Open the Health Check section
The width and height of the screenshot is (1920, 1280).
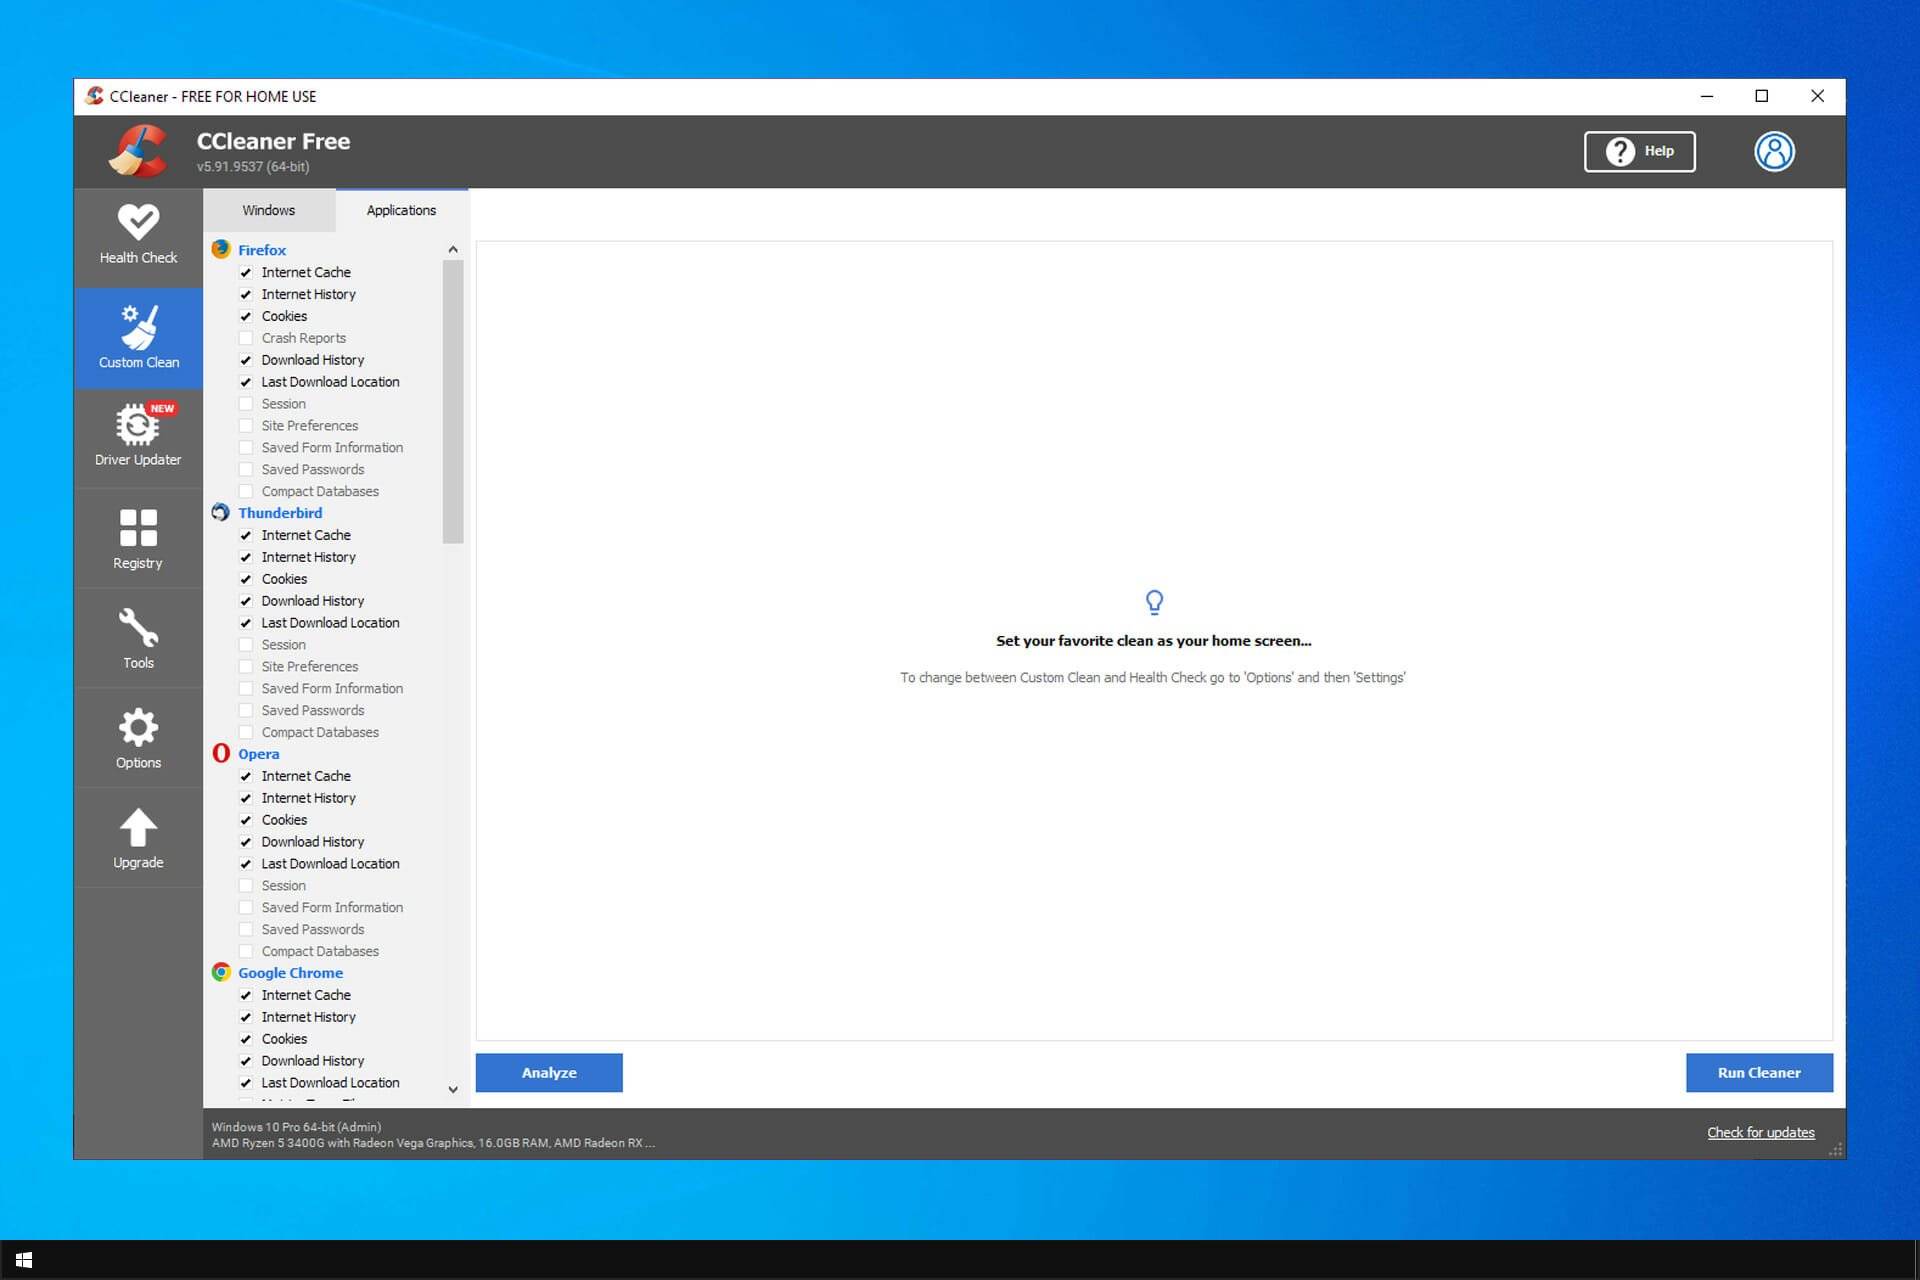coord(138,237)
